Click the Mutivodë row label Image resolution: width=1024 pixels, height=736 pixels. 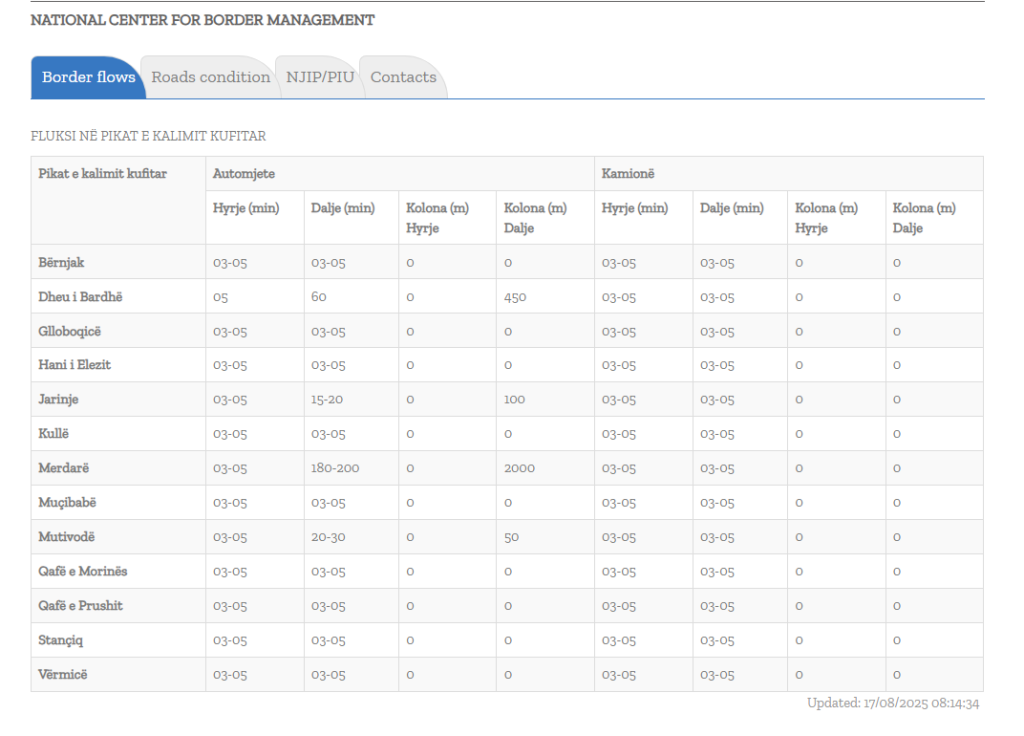pyautogui.click(x=66, y=537)
